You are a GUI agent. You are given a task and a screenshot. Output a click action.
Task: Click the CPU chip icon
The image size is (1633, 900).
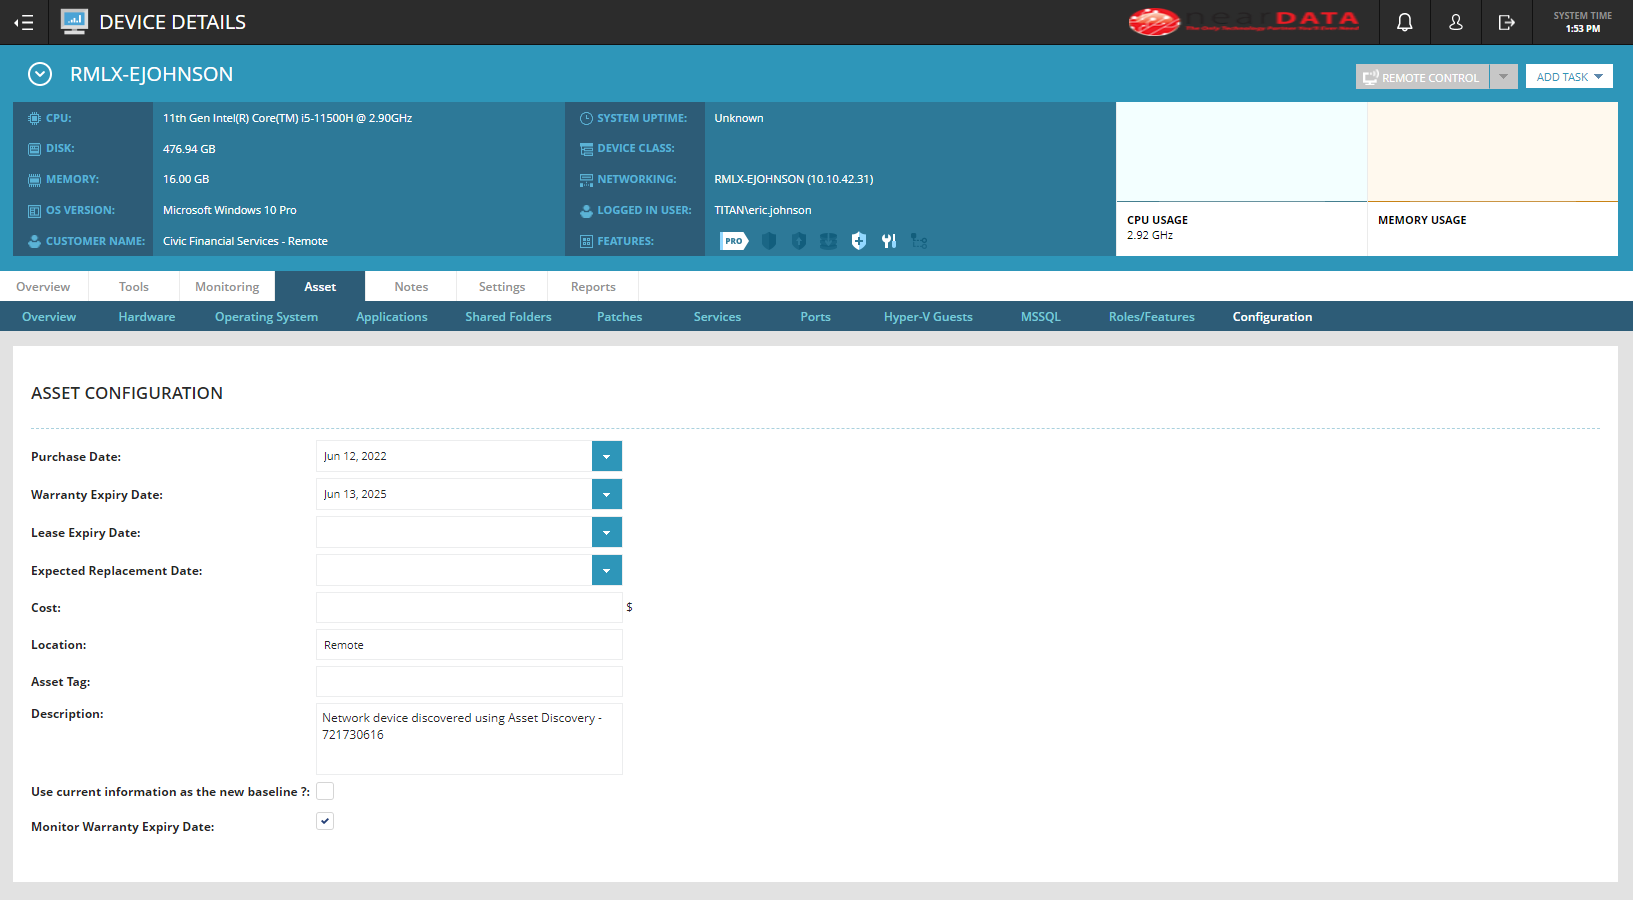tap(34, 118)
